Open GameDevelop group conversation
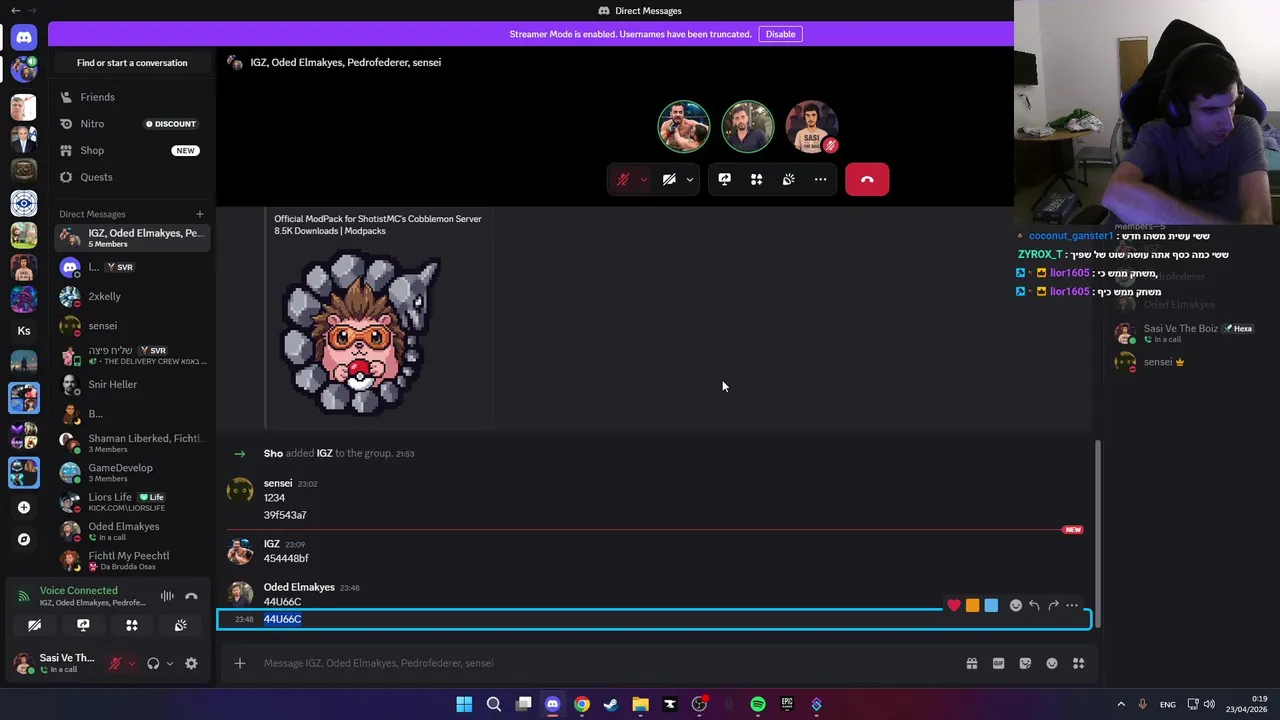1280x720 pixels. pyautogui.click(x=132, y=472)
